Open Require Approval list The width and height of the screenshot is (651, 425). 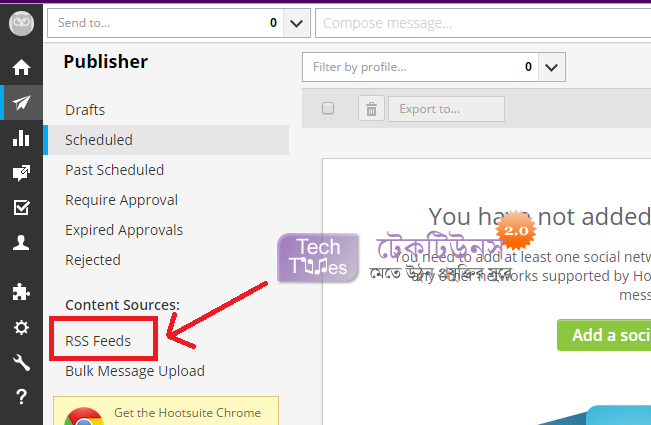pos(122,200)
